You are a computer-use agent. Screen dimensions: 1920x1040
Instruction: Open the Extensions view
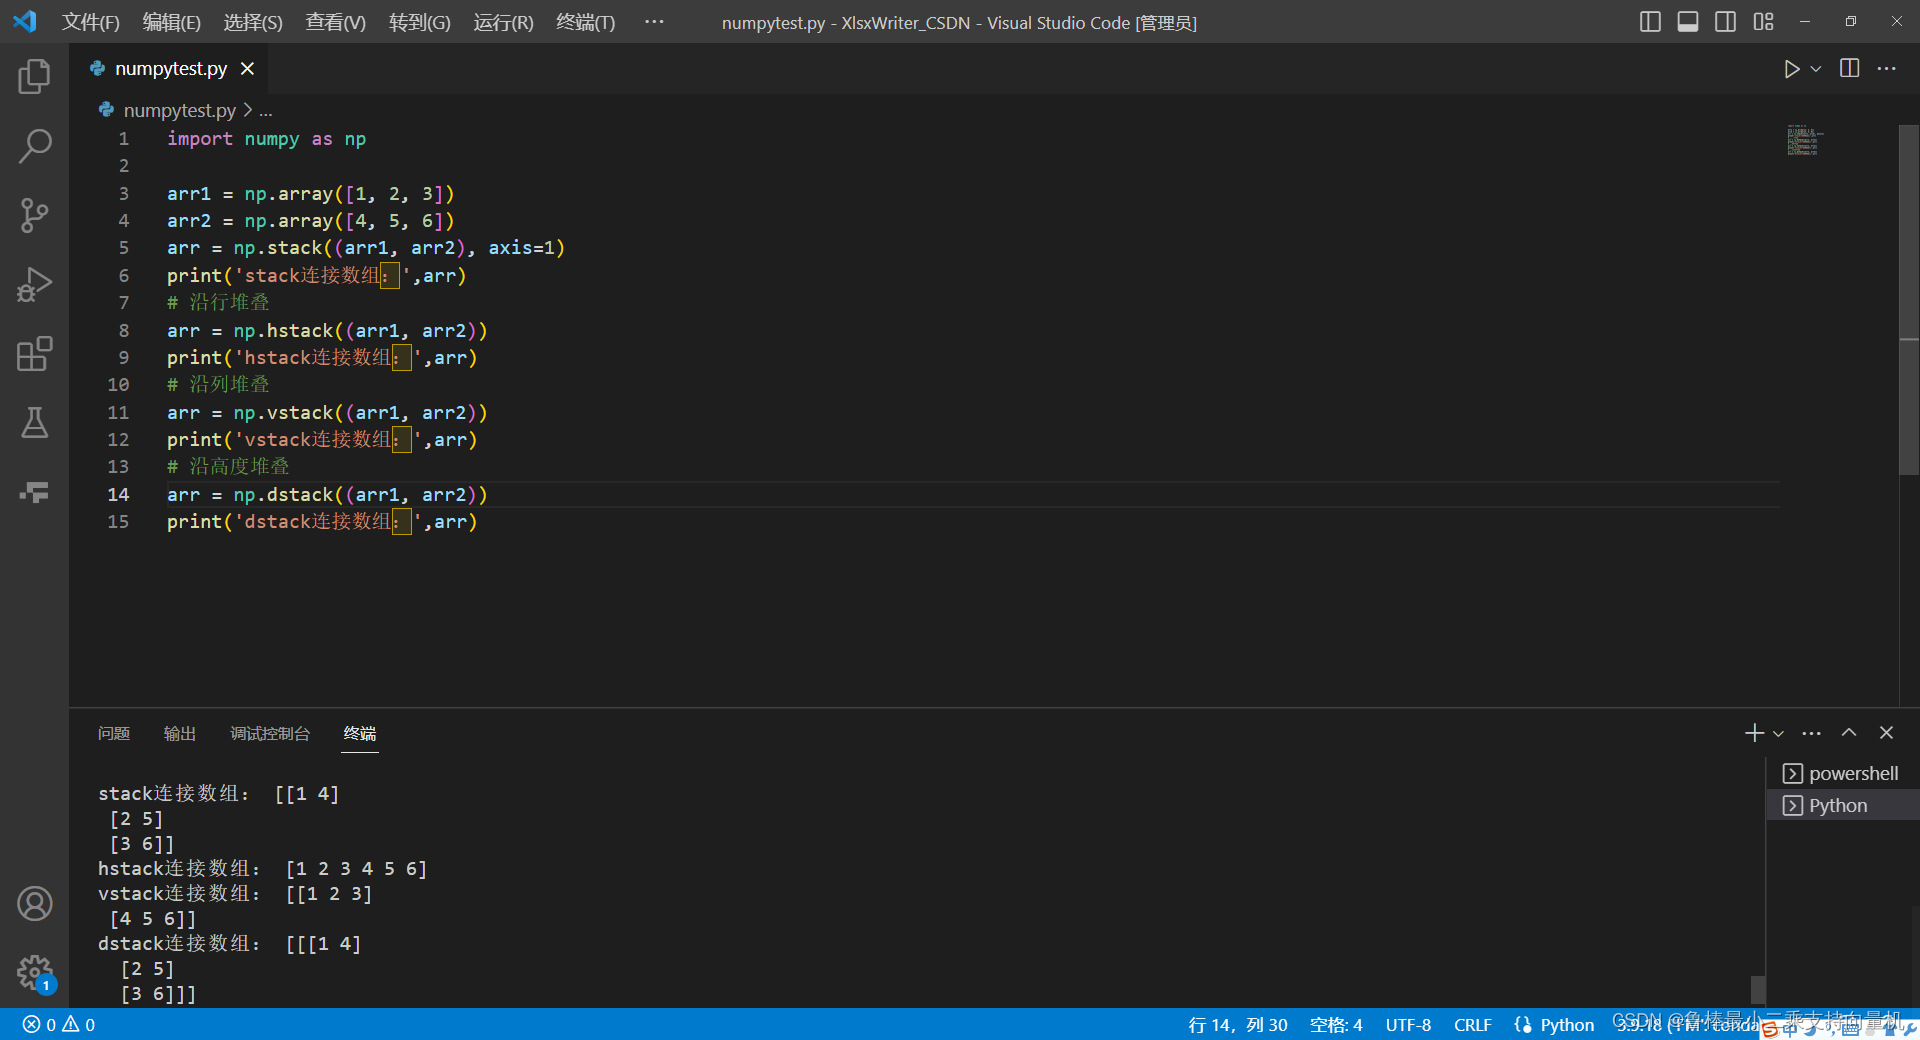click(x=34, y=354)
